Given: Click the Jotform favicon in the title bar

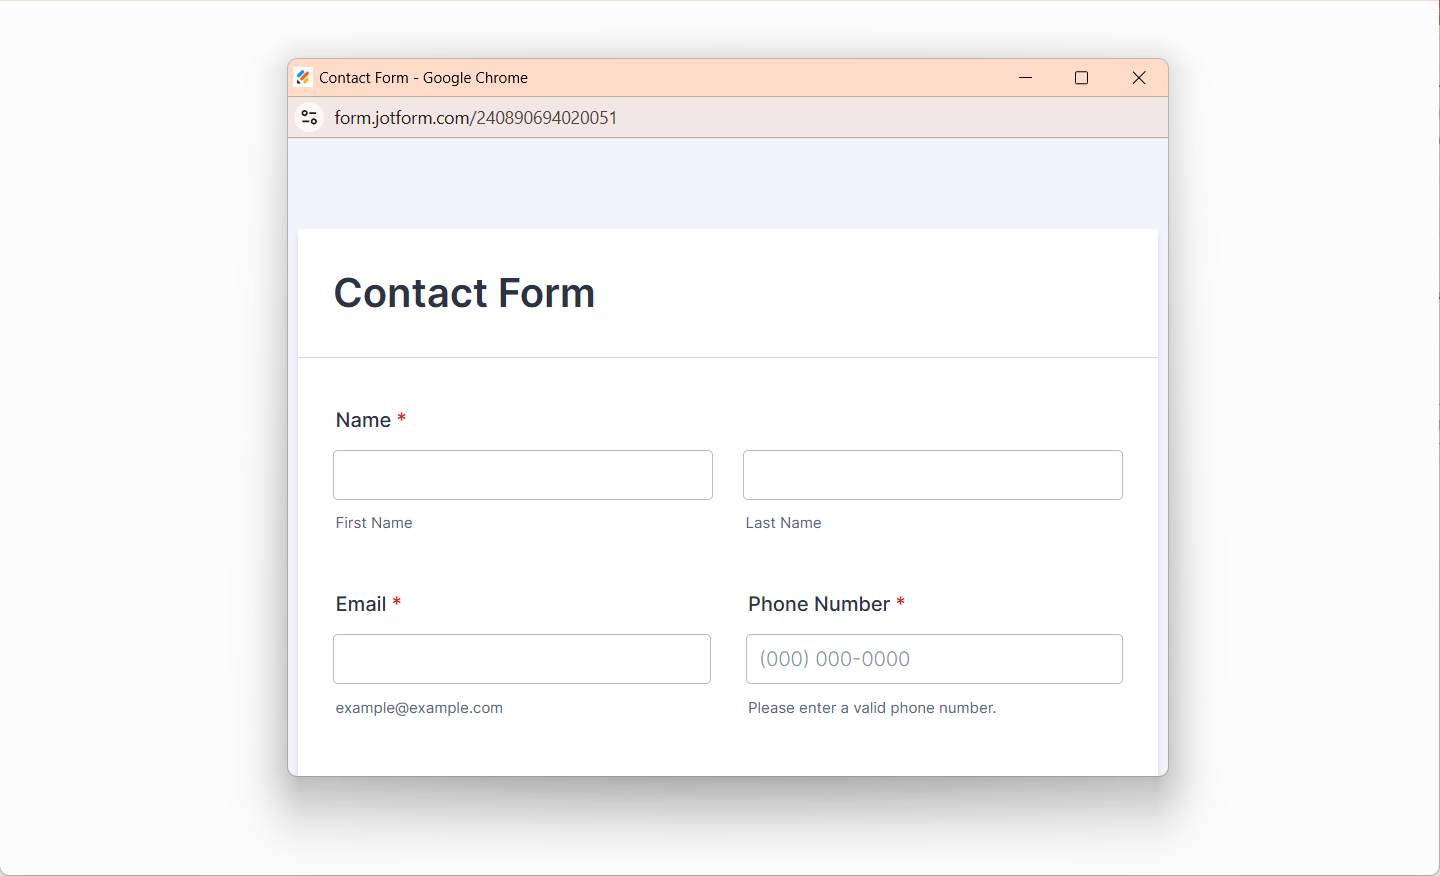Looking at the screenshot, I should 303,78.
